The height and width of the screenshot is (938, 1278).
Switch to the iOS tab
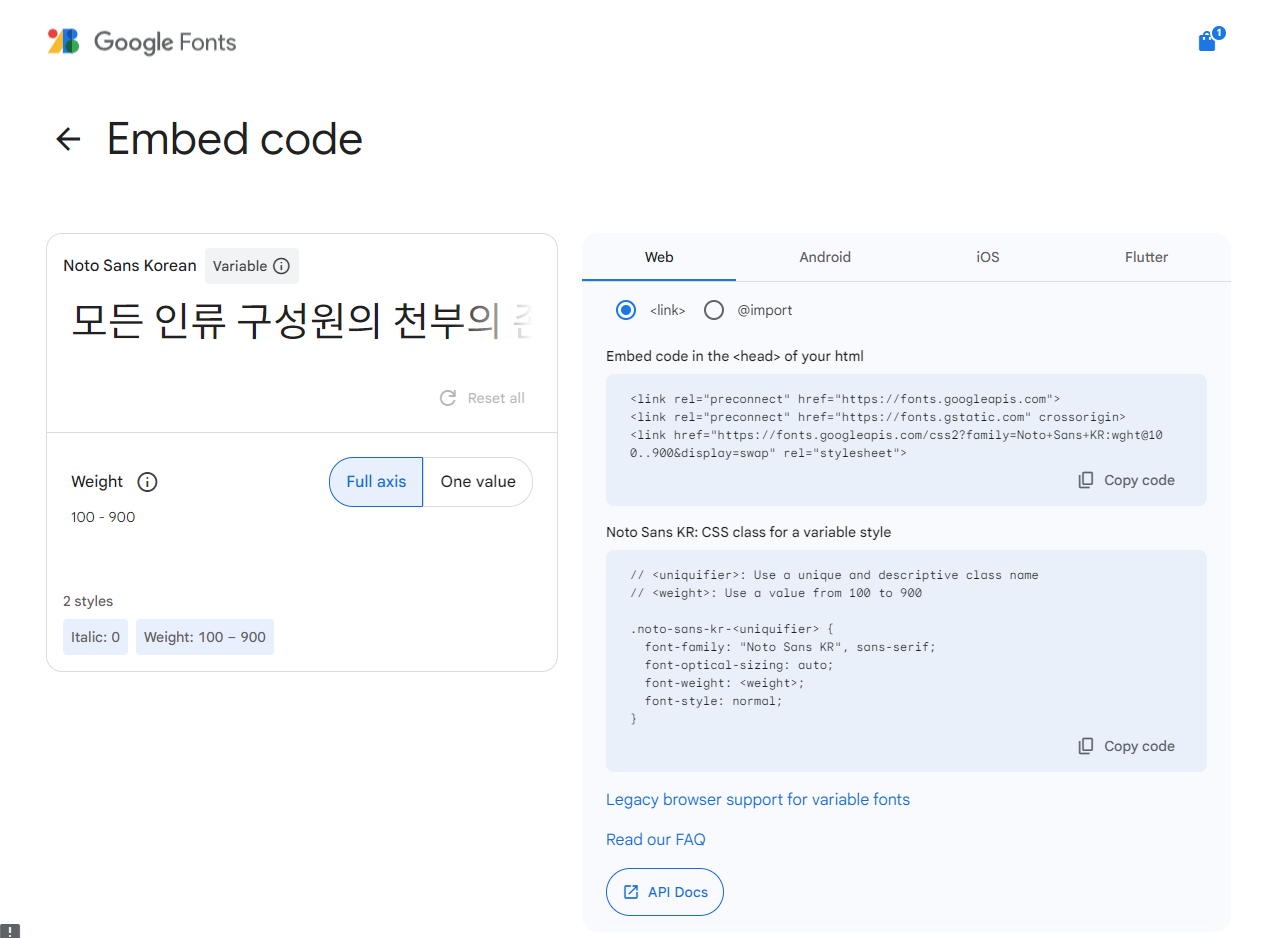click(x=988, y=257)
